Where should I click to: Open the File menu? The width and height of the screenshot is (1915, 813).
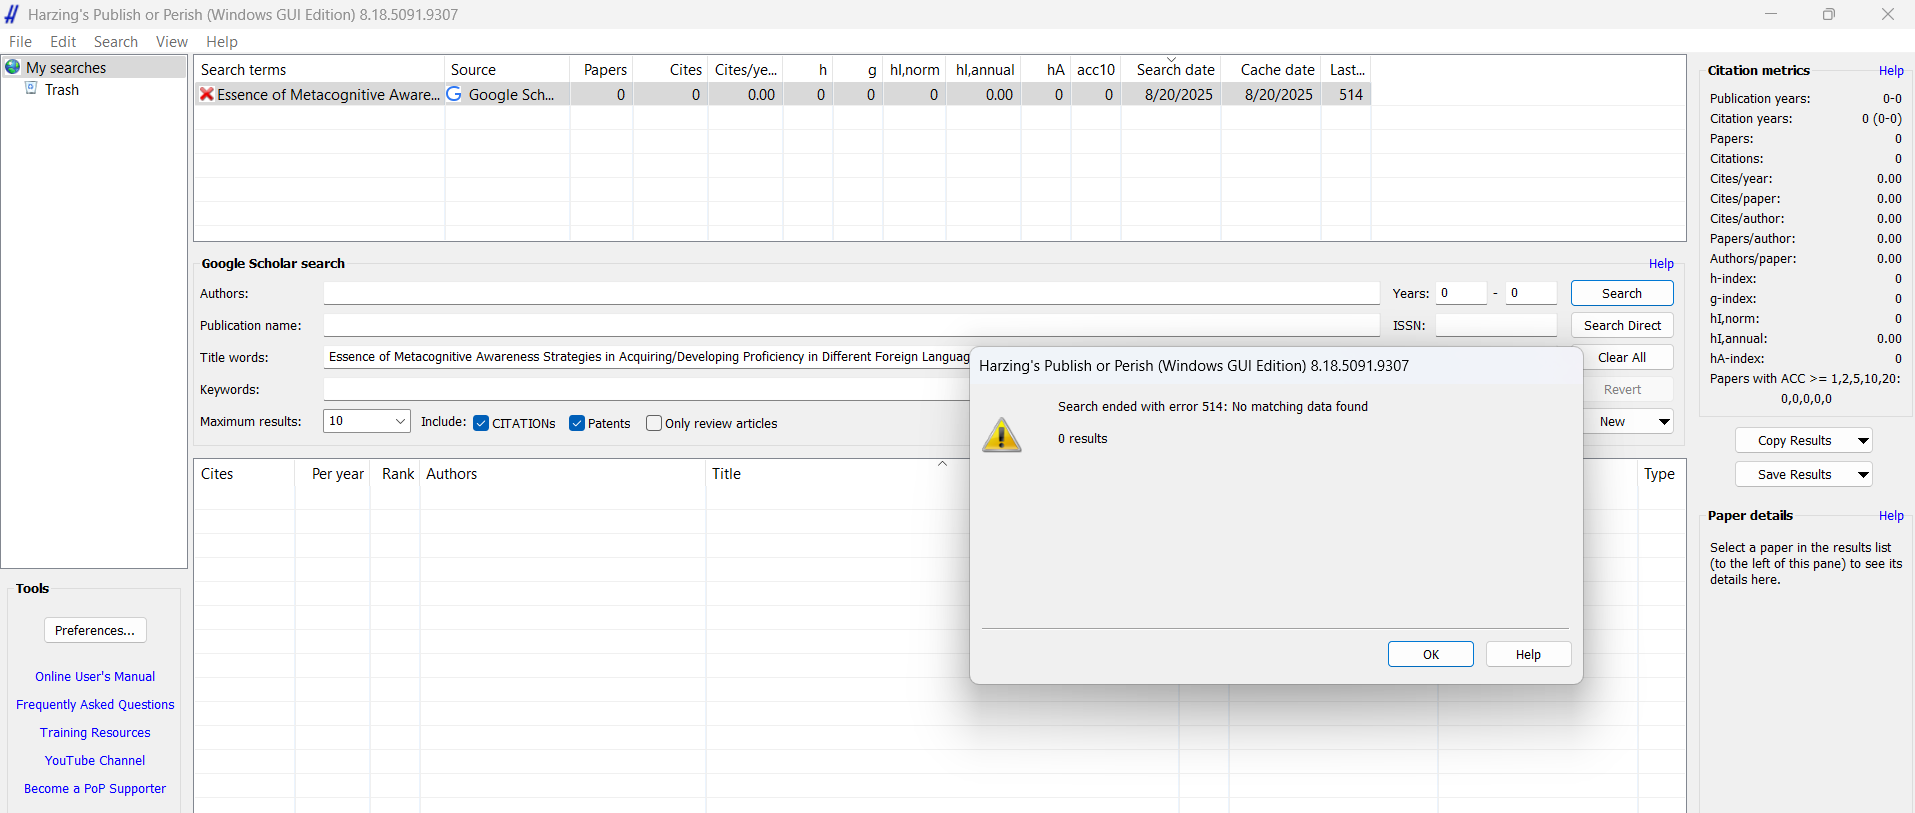coord(20,42)
